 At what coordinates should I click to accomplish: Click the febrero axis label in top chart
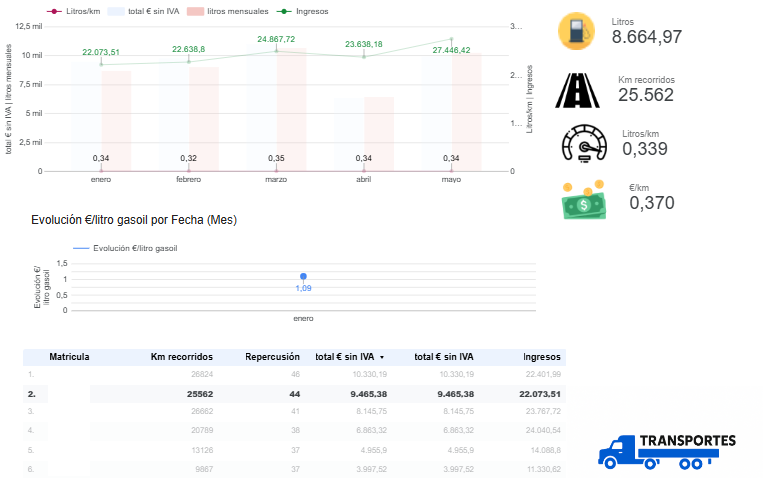coord(188,179)
